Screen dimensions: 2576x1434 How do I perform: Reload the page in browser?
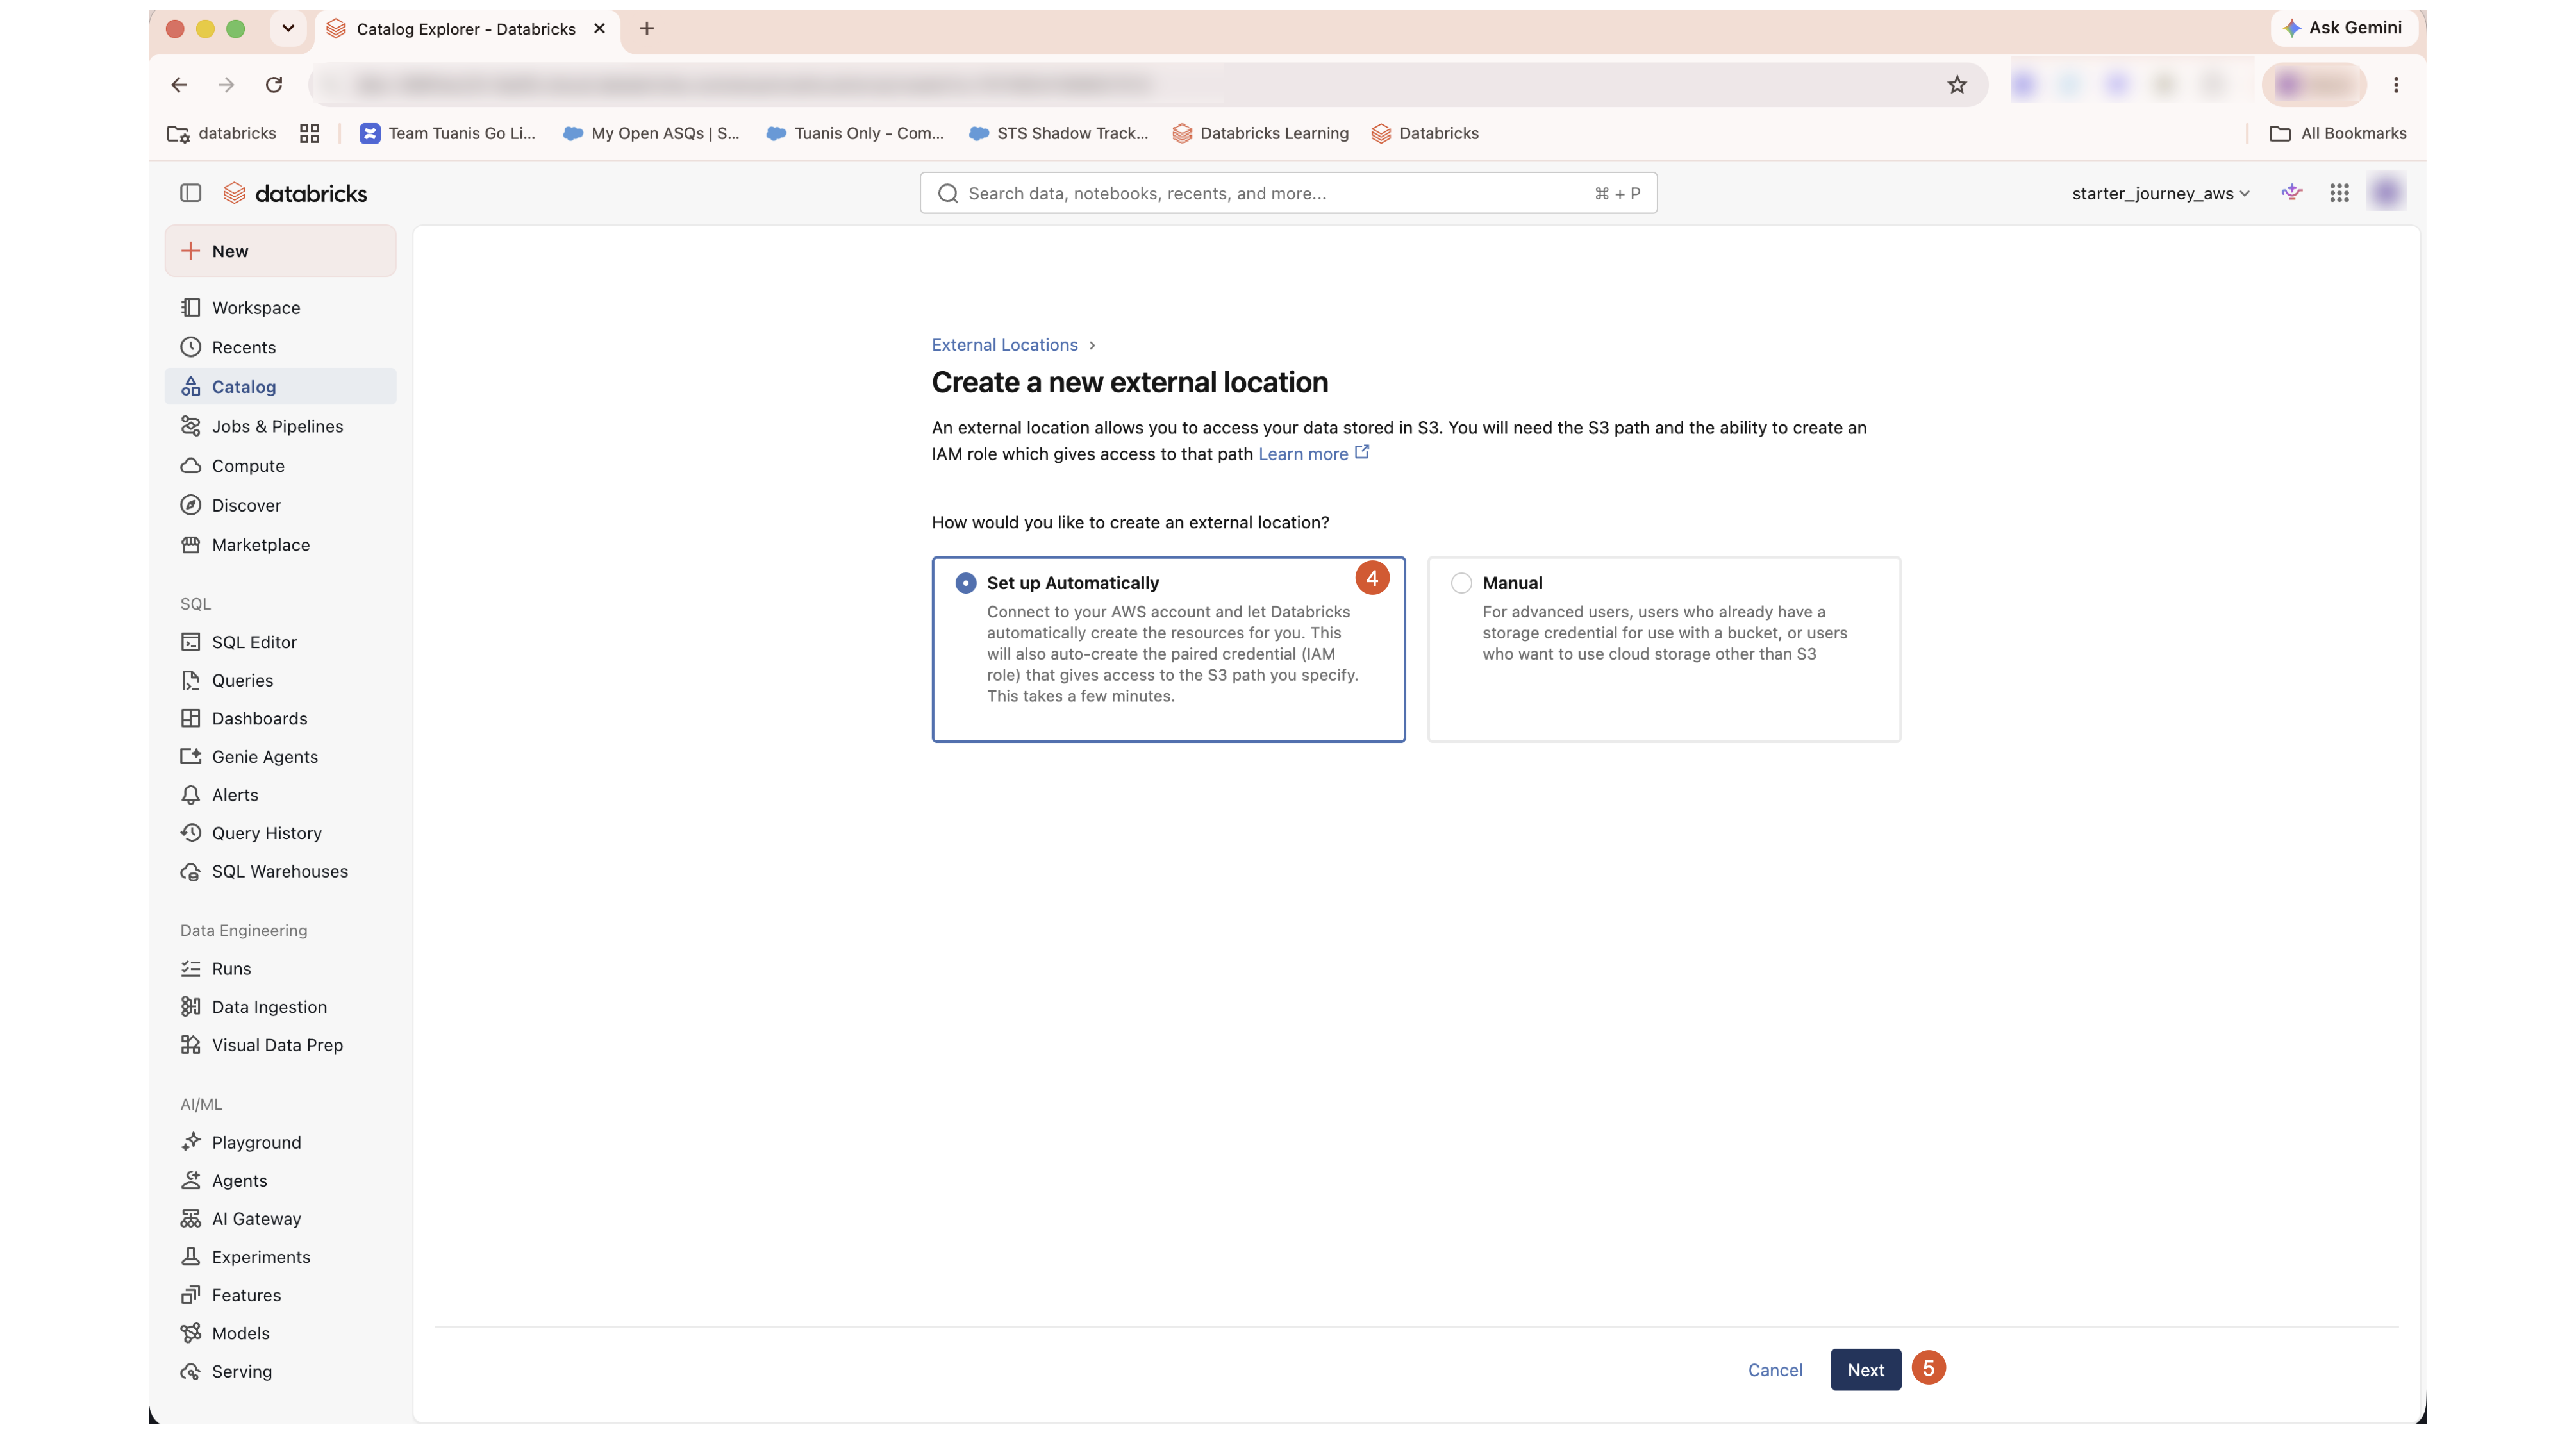[x=274, y=85]
